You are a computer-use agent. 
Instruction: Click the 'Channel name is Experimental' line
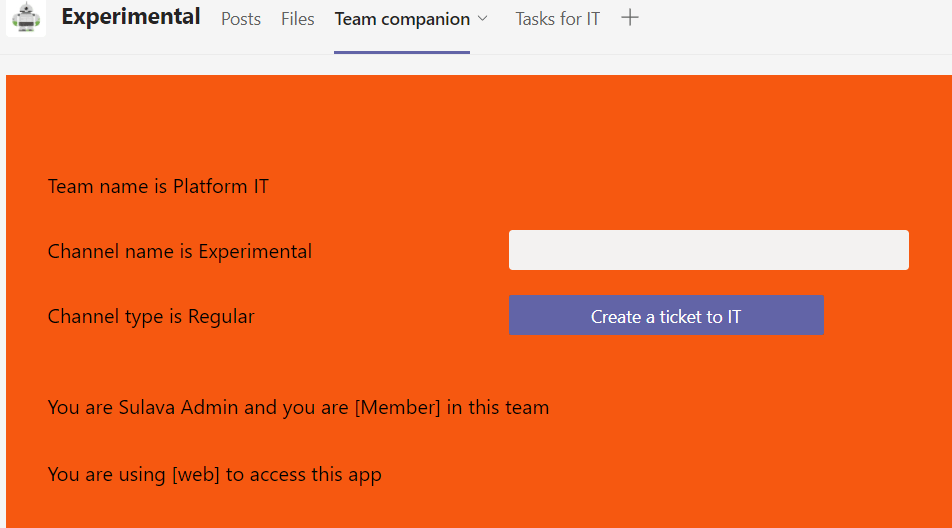click(180, 251)
